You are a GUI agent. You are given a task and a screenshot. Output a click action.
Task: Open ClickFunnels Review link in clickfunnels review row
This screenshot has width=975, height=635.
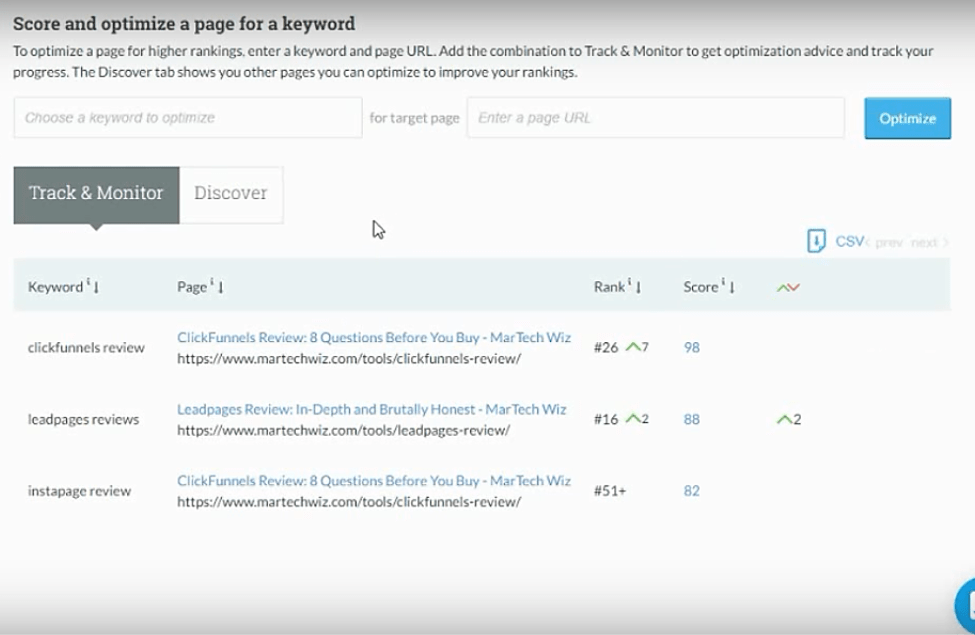click(374, 338)
